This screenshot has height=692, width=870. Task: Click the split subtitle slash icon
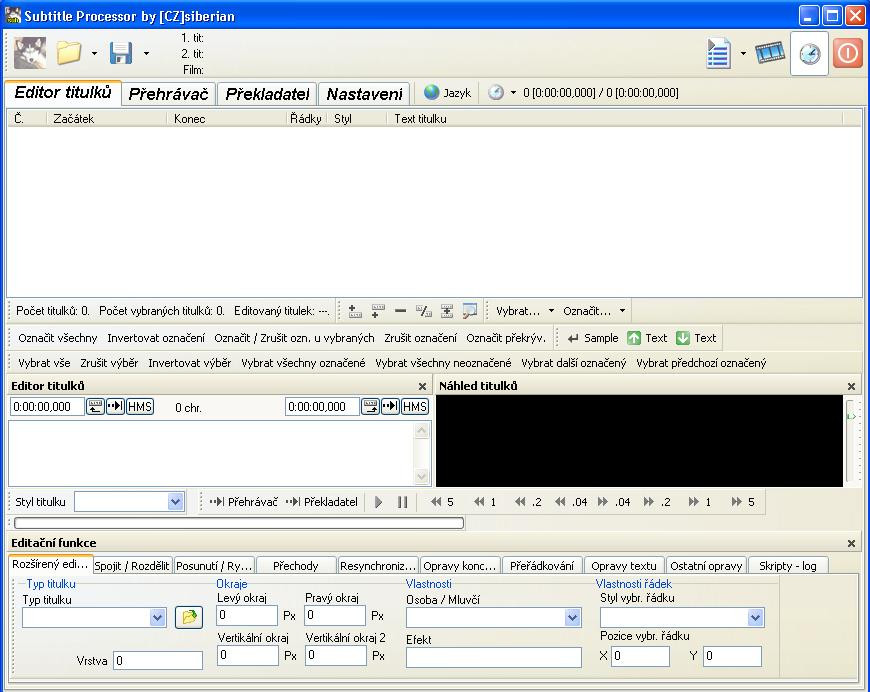(424, 311)
